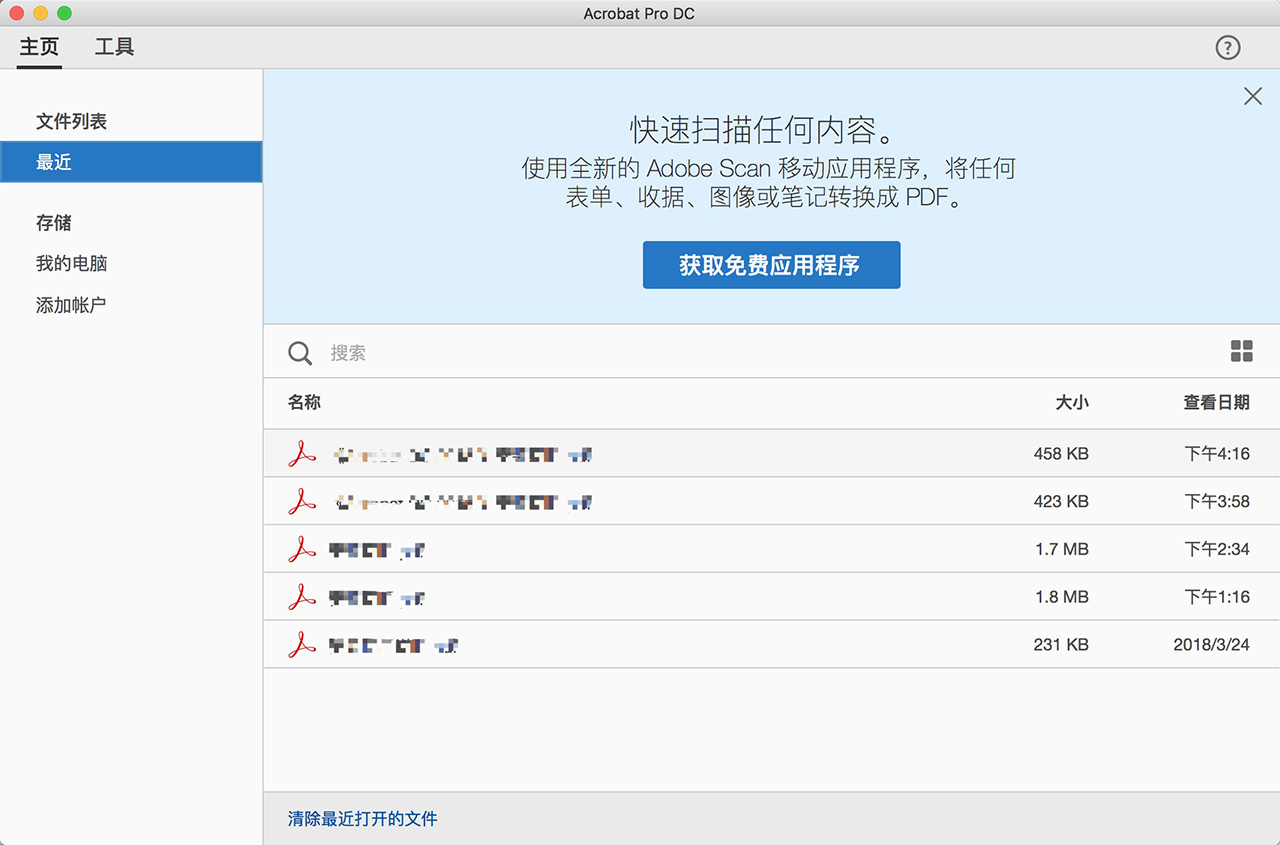Click the 存储 sidebar heading
Viewport: 1280px width, 845px height.
tap(54, 223)
